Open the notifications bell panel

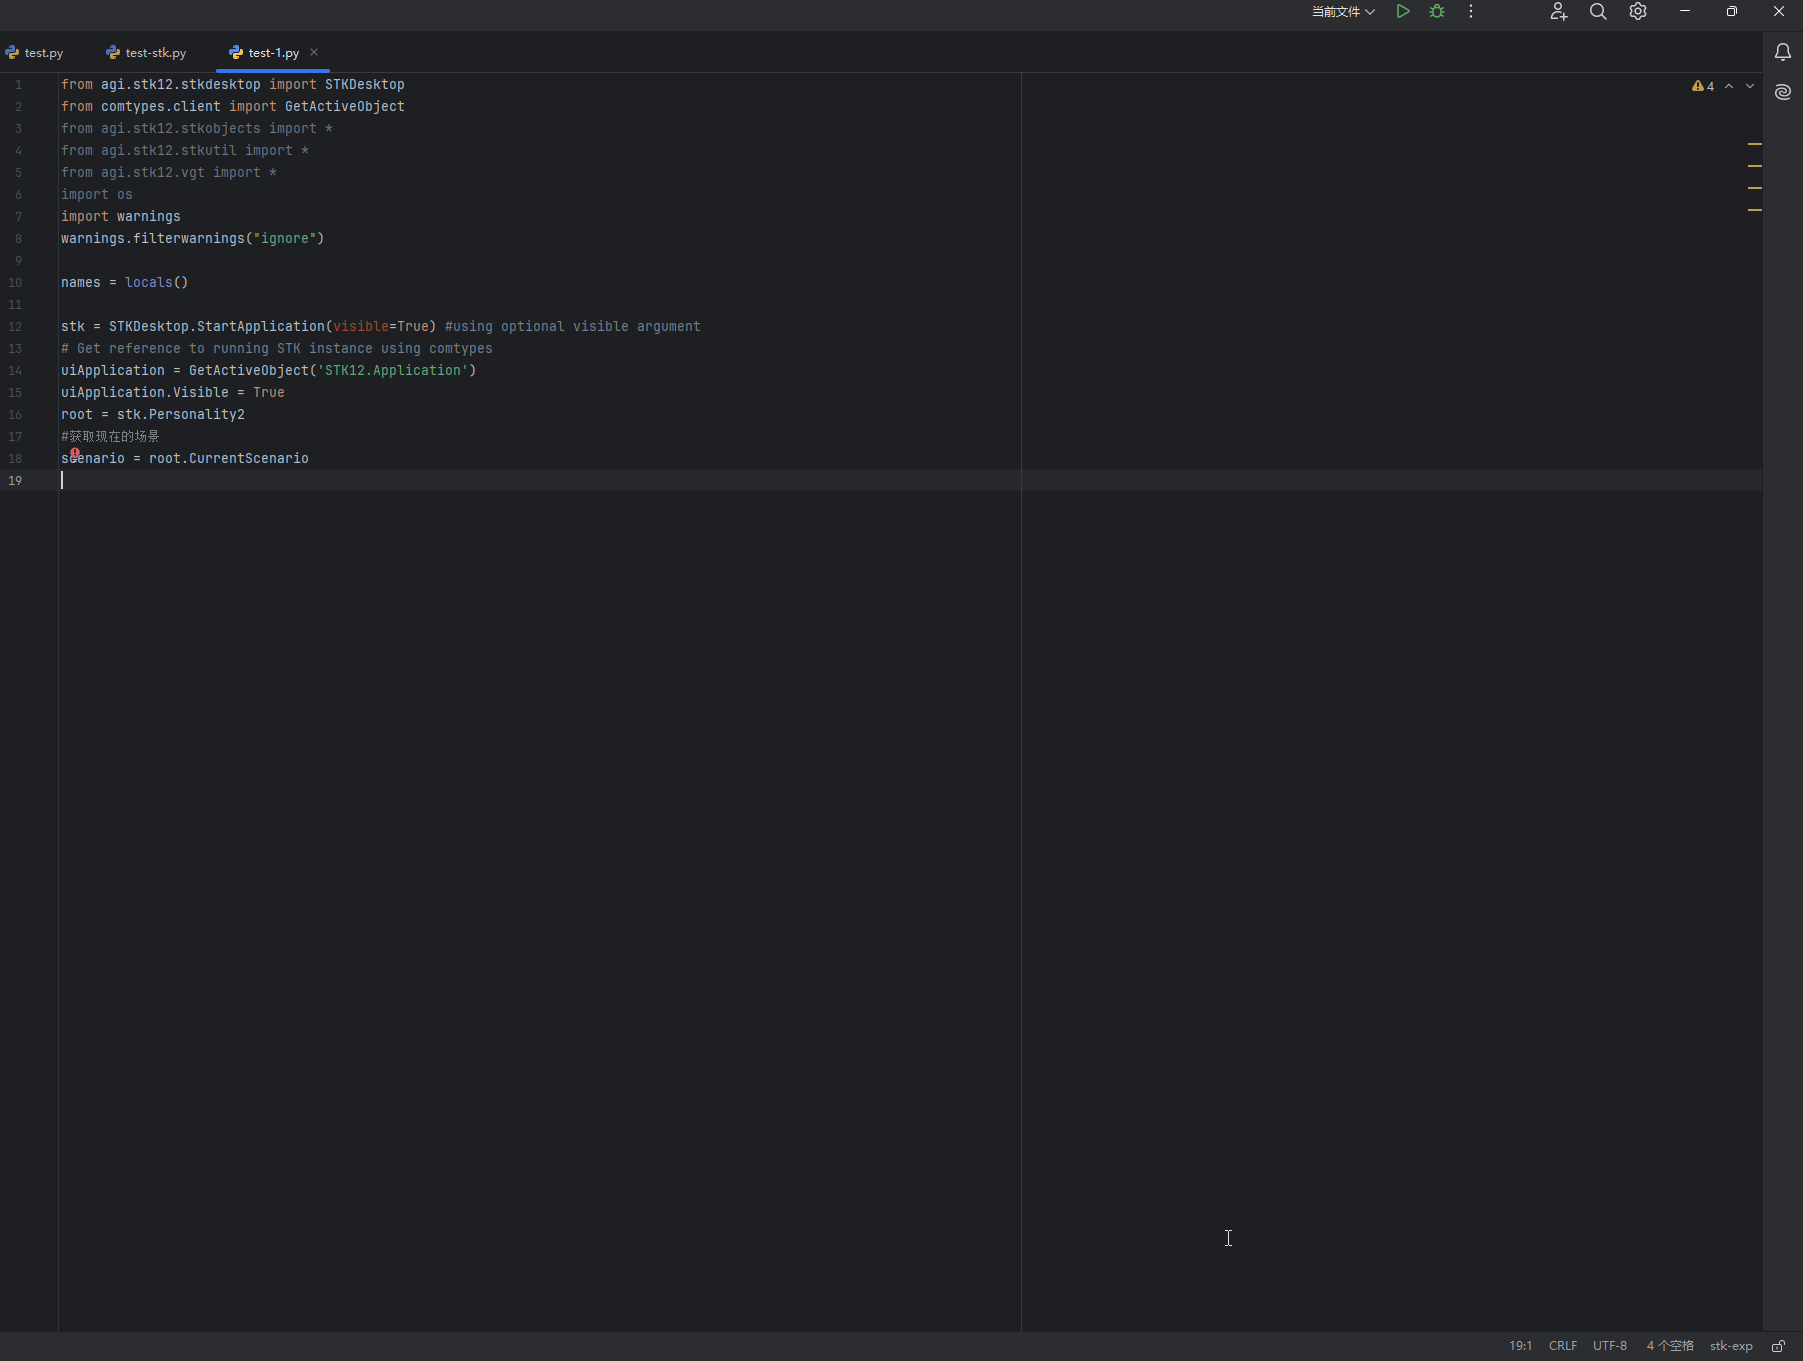click(1782, 52)
